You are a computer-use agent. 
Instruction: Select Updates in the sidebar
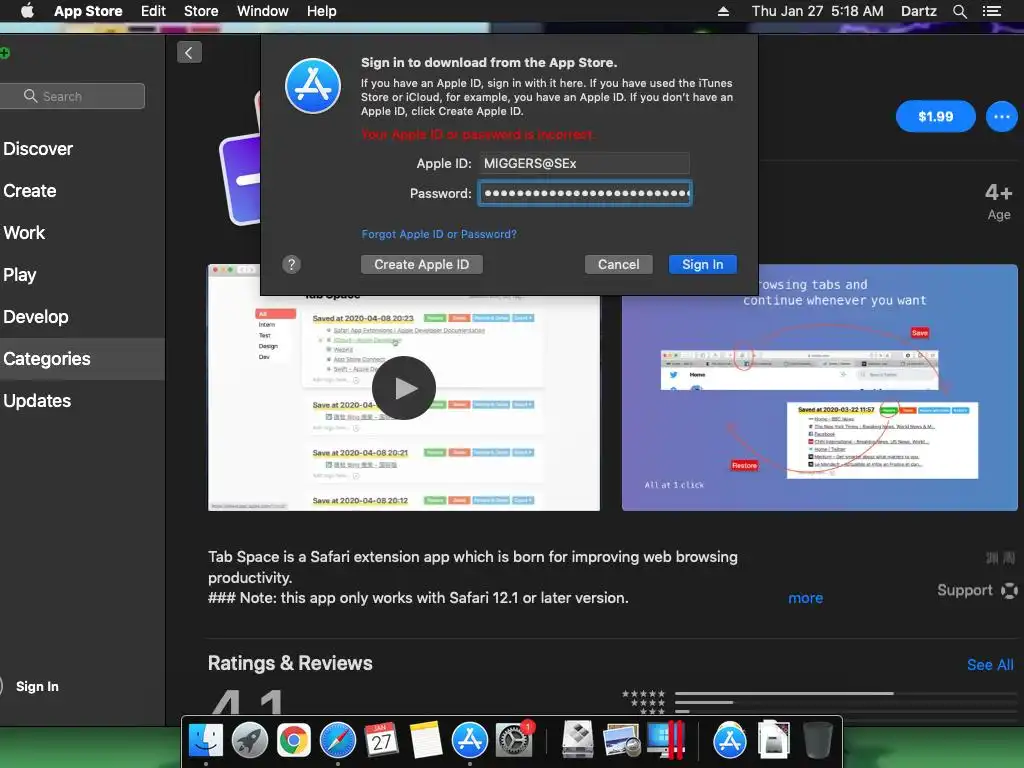(37, 400)
